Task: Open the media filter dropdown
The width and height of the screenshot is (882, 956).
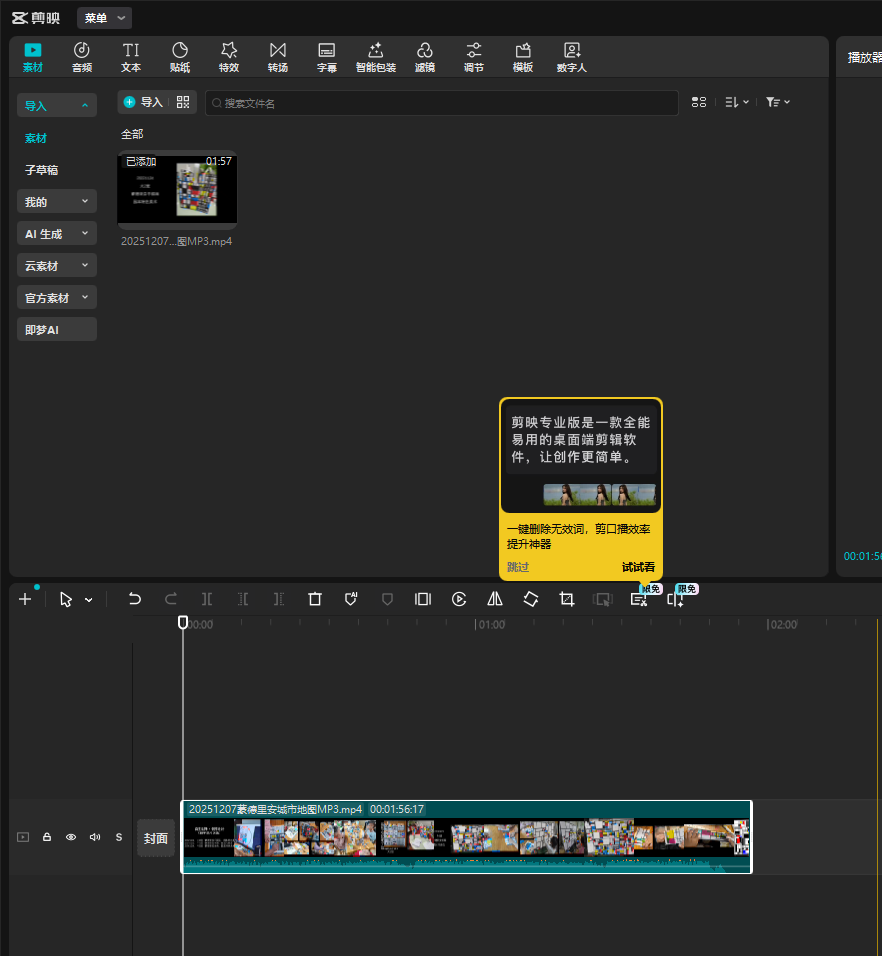Action: [x=778, y=102]
